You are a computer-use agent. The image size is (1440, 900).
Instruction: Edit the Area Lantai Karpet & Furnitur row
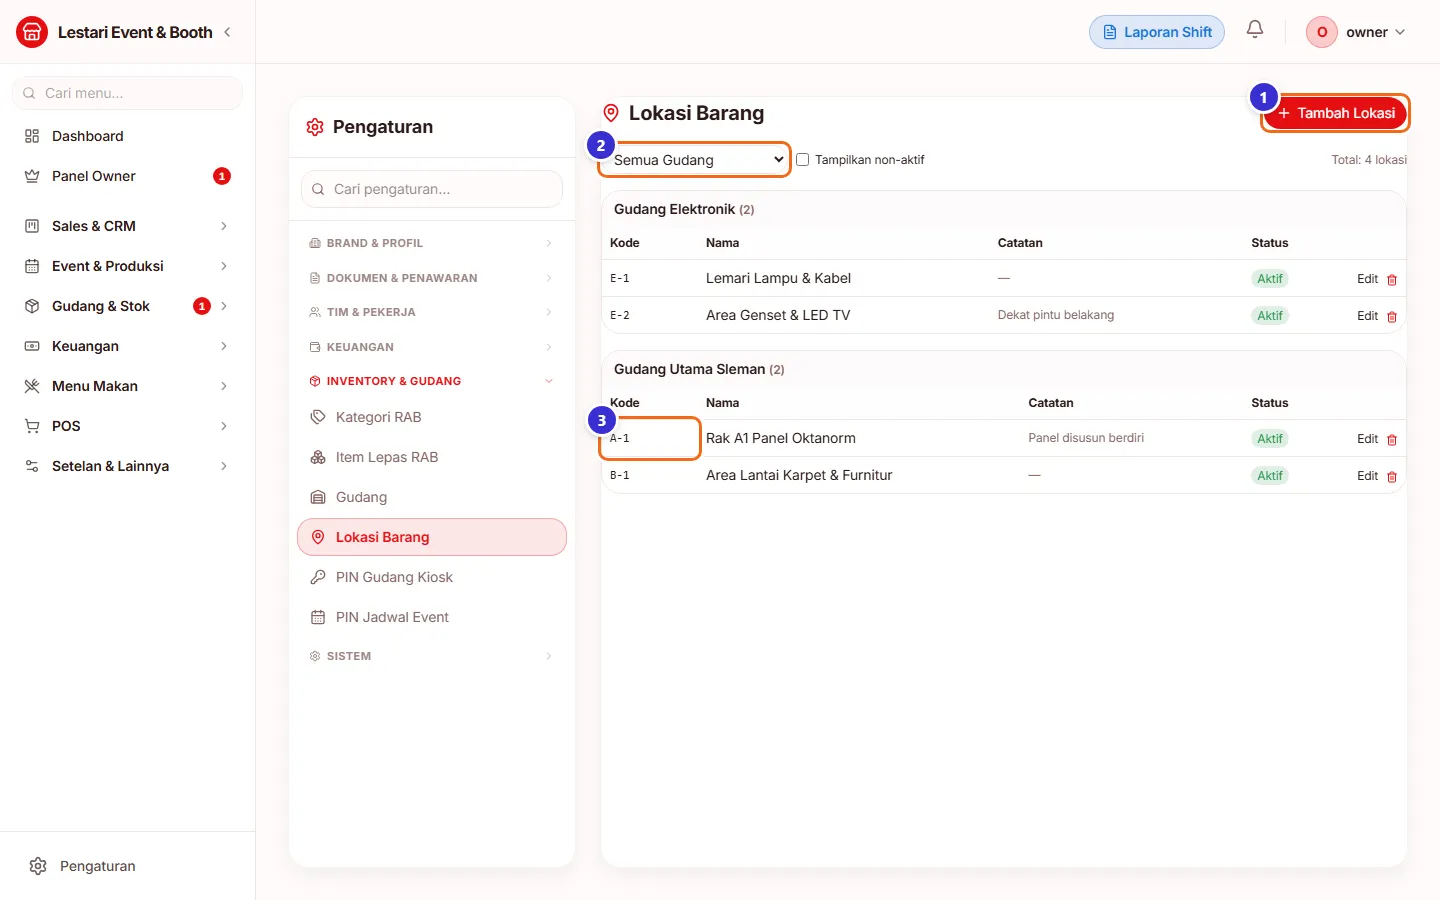(1367, 476)
